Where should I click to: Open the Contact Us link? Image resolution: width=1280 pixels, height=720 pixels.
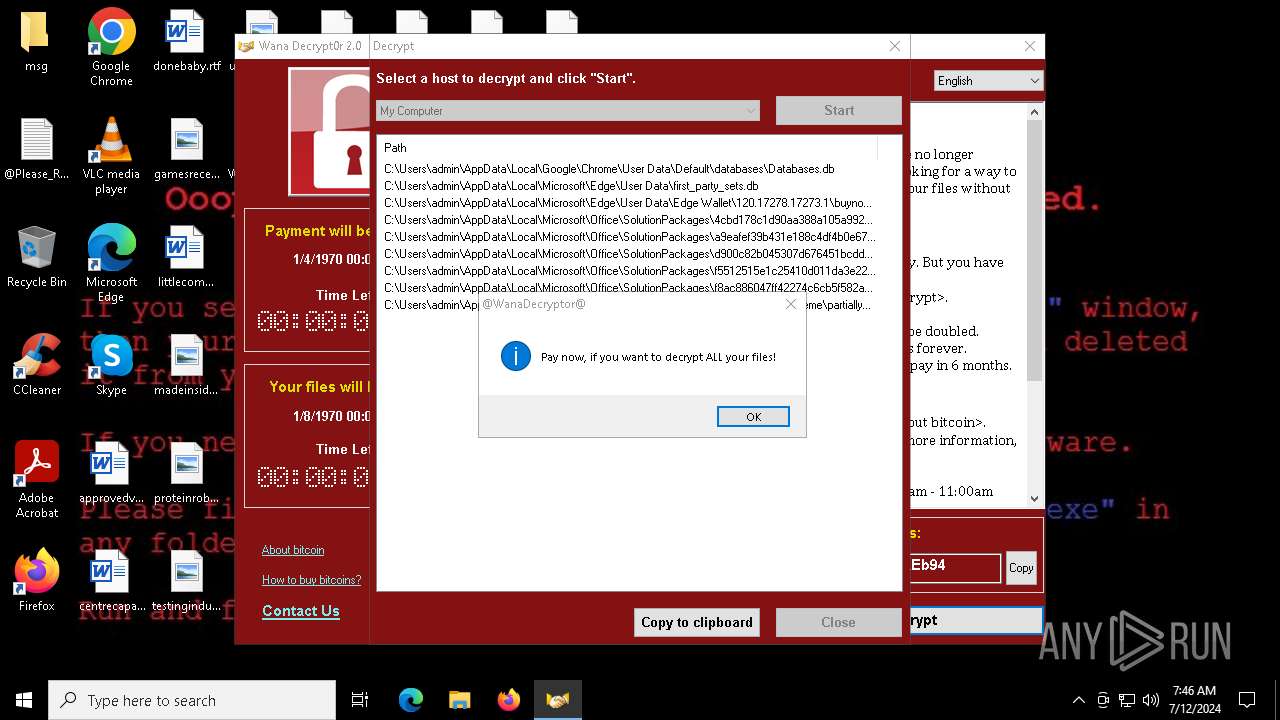coord(301,611)
